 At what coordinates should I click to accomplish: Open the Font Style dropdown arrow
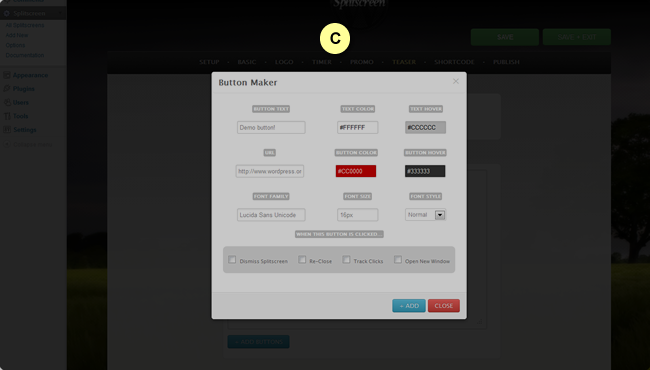coord(440,215)
